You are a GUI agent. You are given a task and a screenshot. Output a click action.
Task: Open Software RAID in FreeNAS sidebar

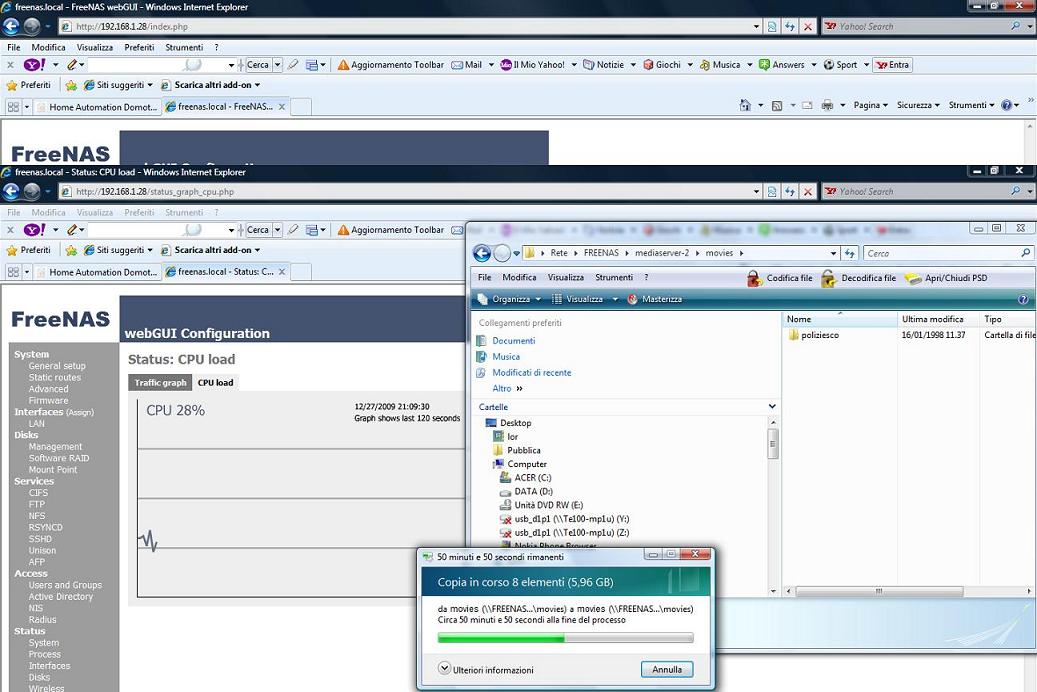pos(59,458)
